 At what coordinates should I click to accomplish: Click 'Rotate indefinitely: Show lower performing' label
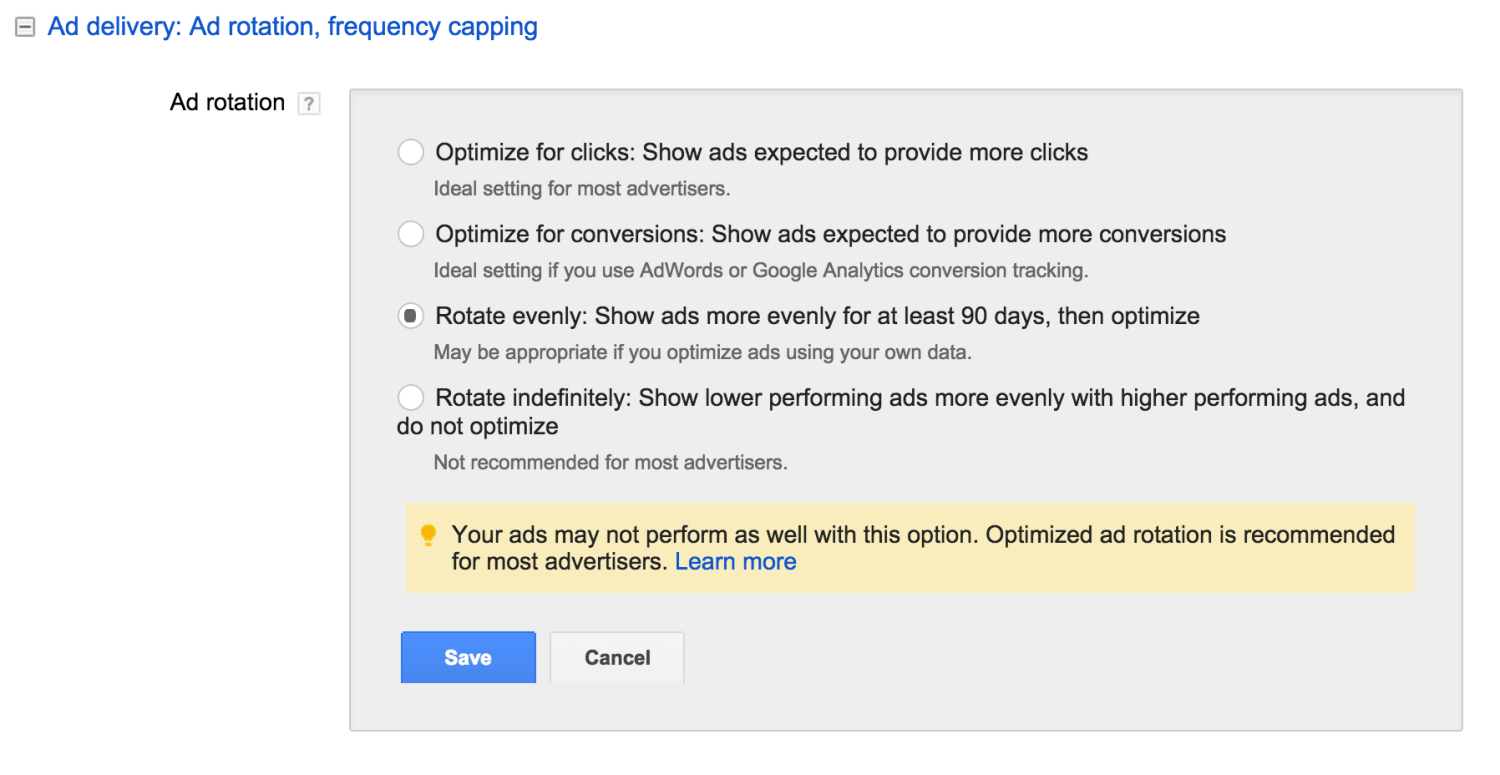point(901,412)
